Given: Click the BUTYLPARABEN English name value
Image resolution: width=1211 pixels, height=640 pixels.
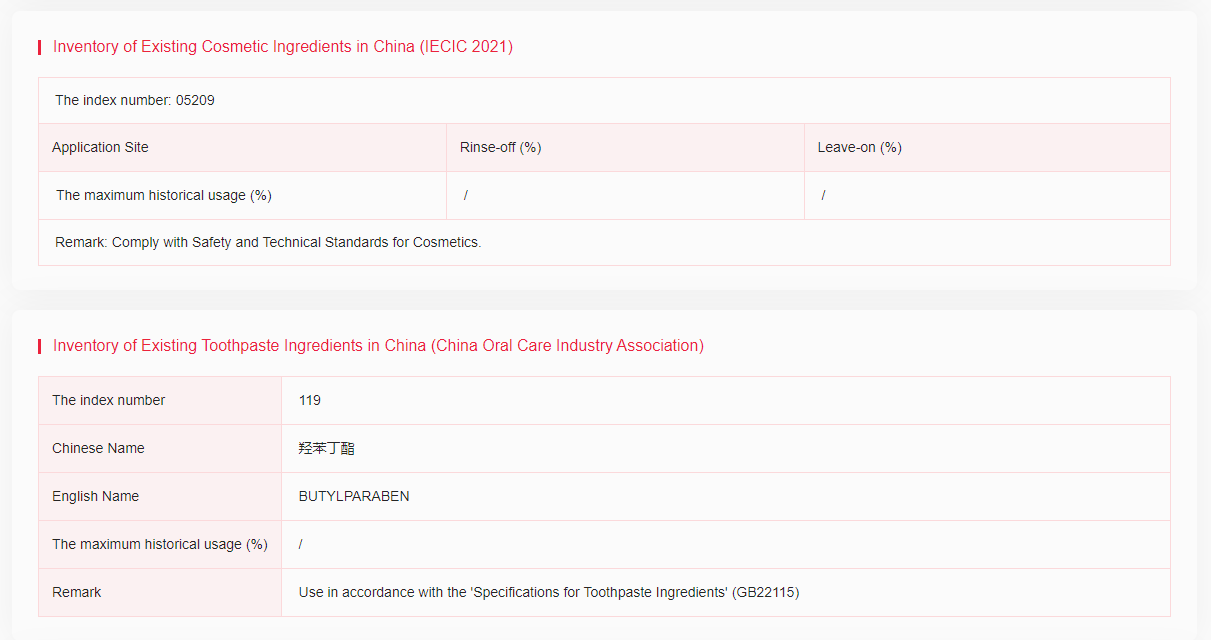Looking at the screenshot, I should 354,496.
